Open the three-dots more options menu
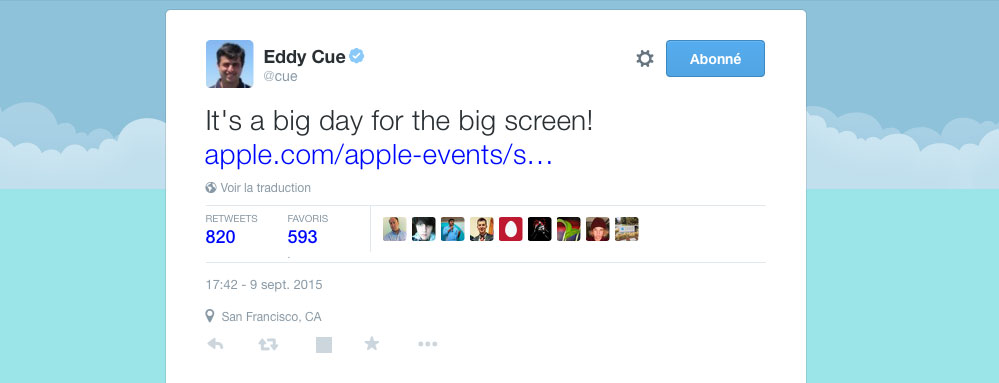Viewport: 999px width, 383px height. pyautogui.click(x=428, y=344)
